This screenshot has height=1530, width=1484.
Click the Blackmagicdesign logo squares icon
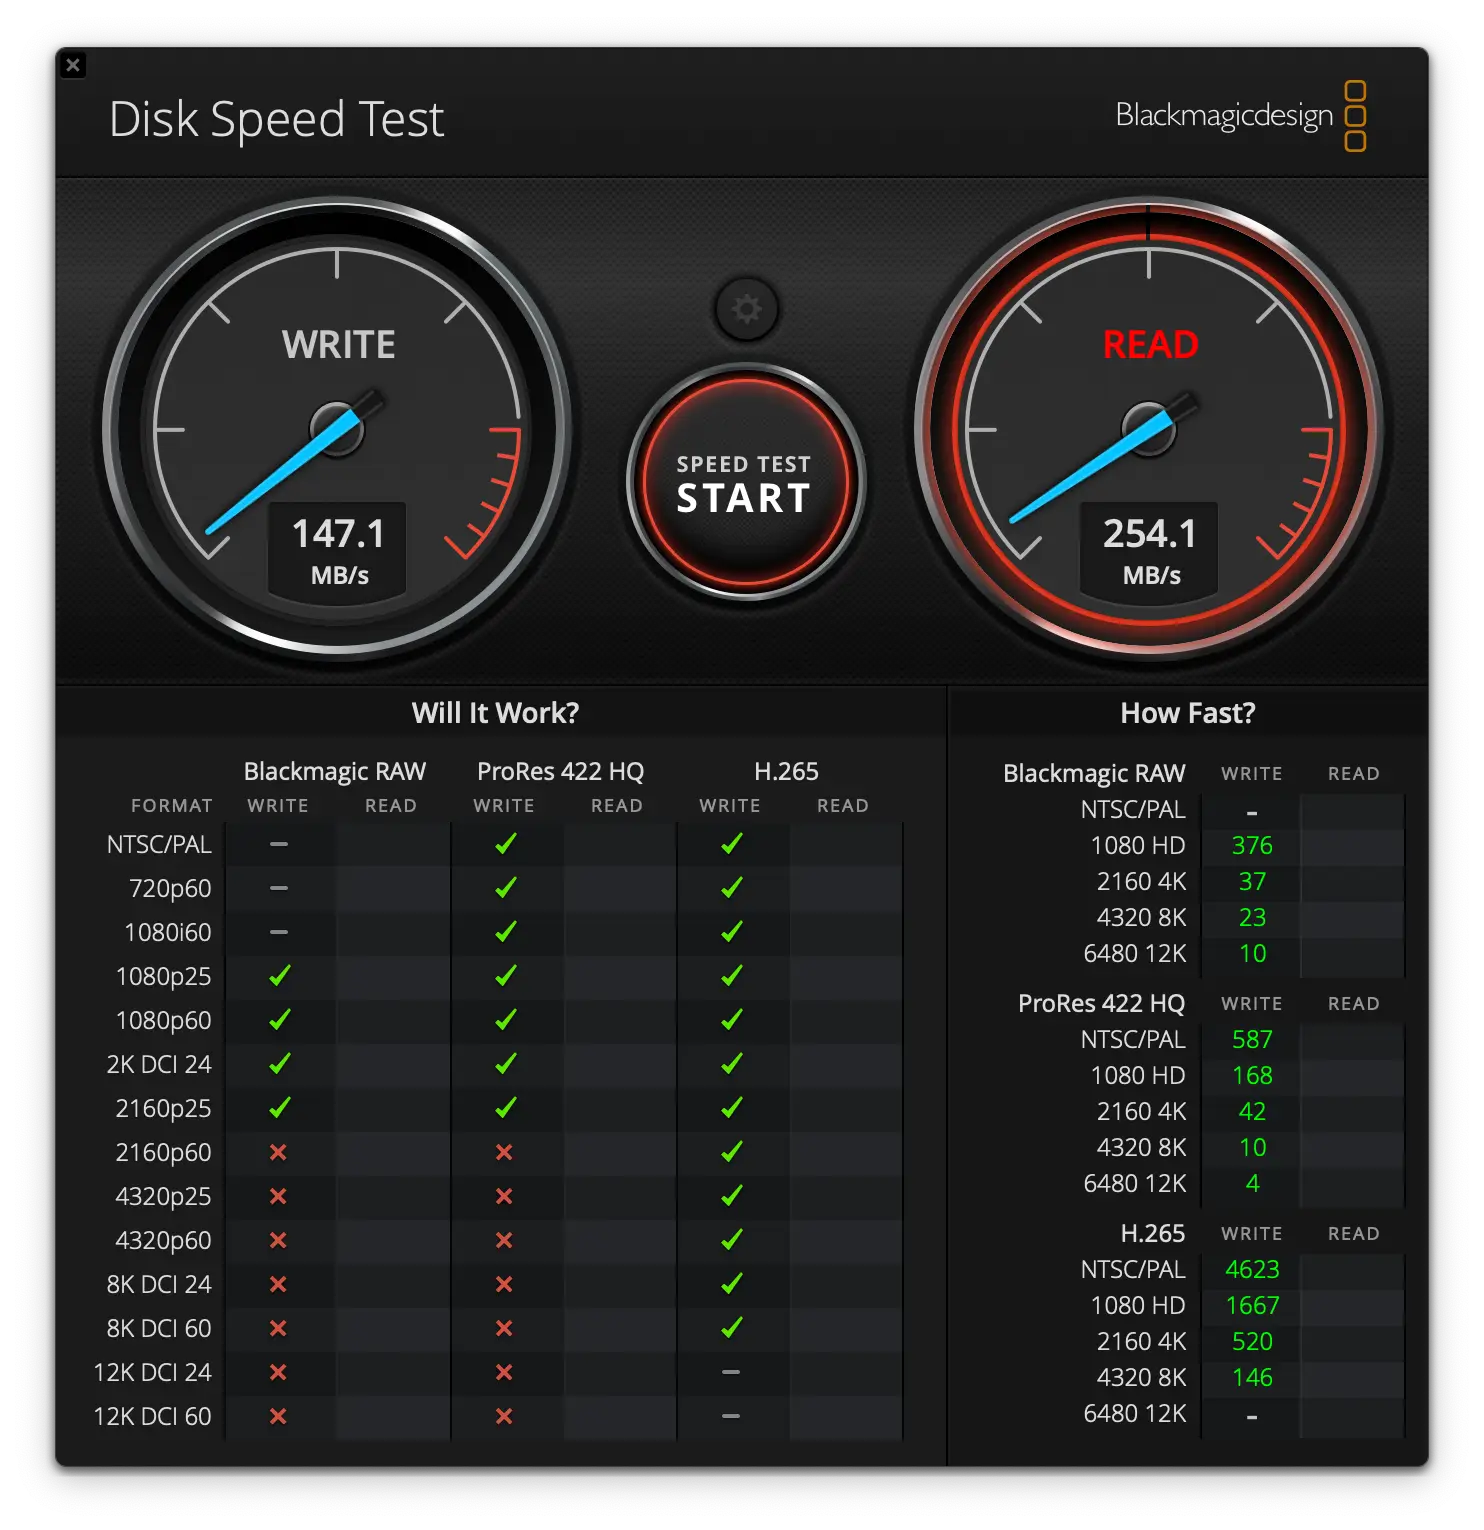1355,116
